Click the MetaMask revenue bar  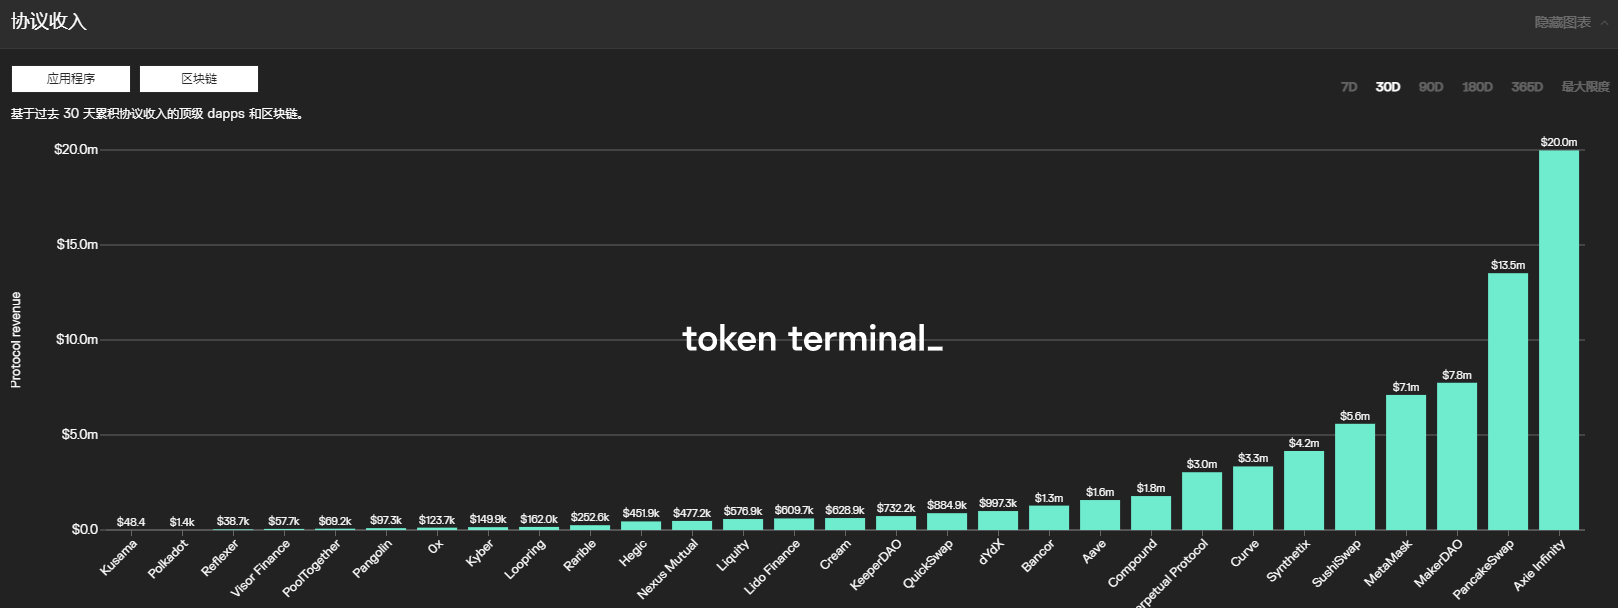click(1406, 462)
